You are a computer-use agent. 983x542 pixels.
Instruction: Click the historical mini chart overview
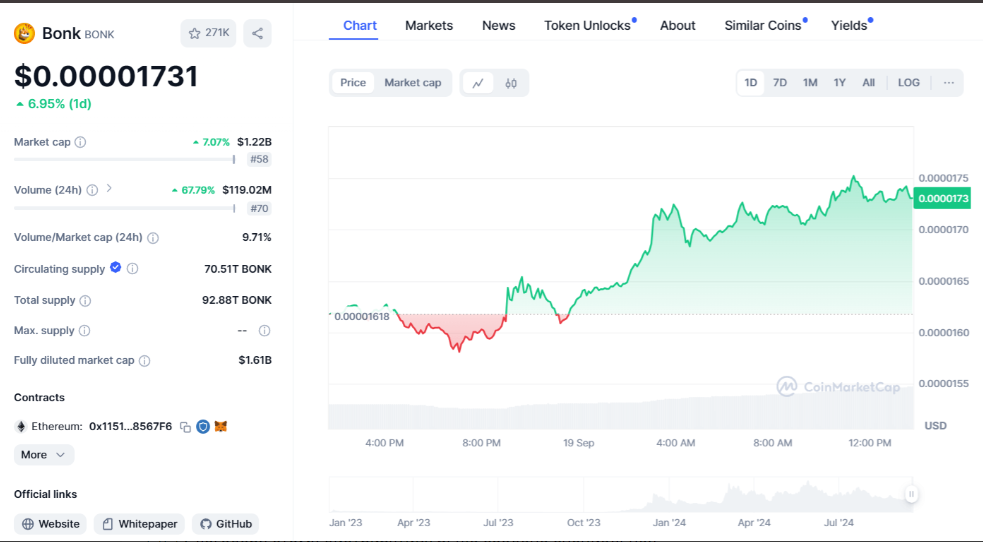pyautogui.click(x=621, y=495)
